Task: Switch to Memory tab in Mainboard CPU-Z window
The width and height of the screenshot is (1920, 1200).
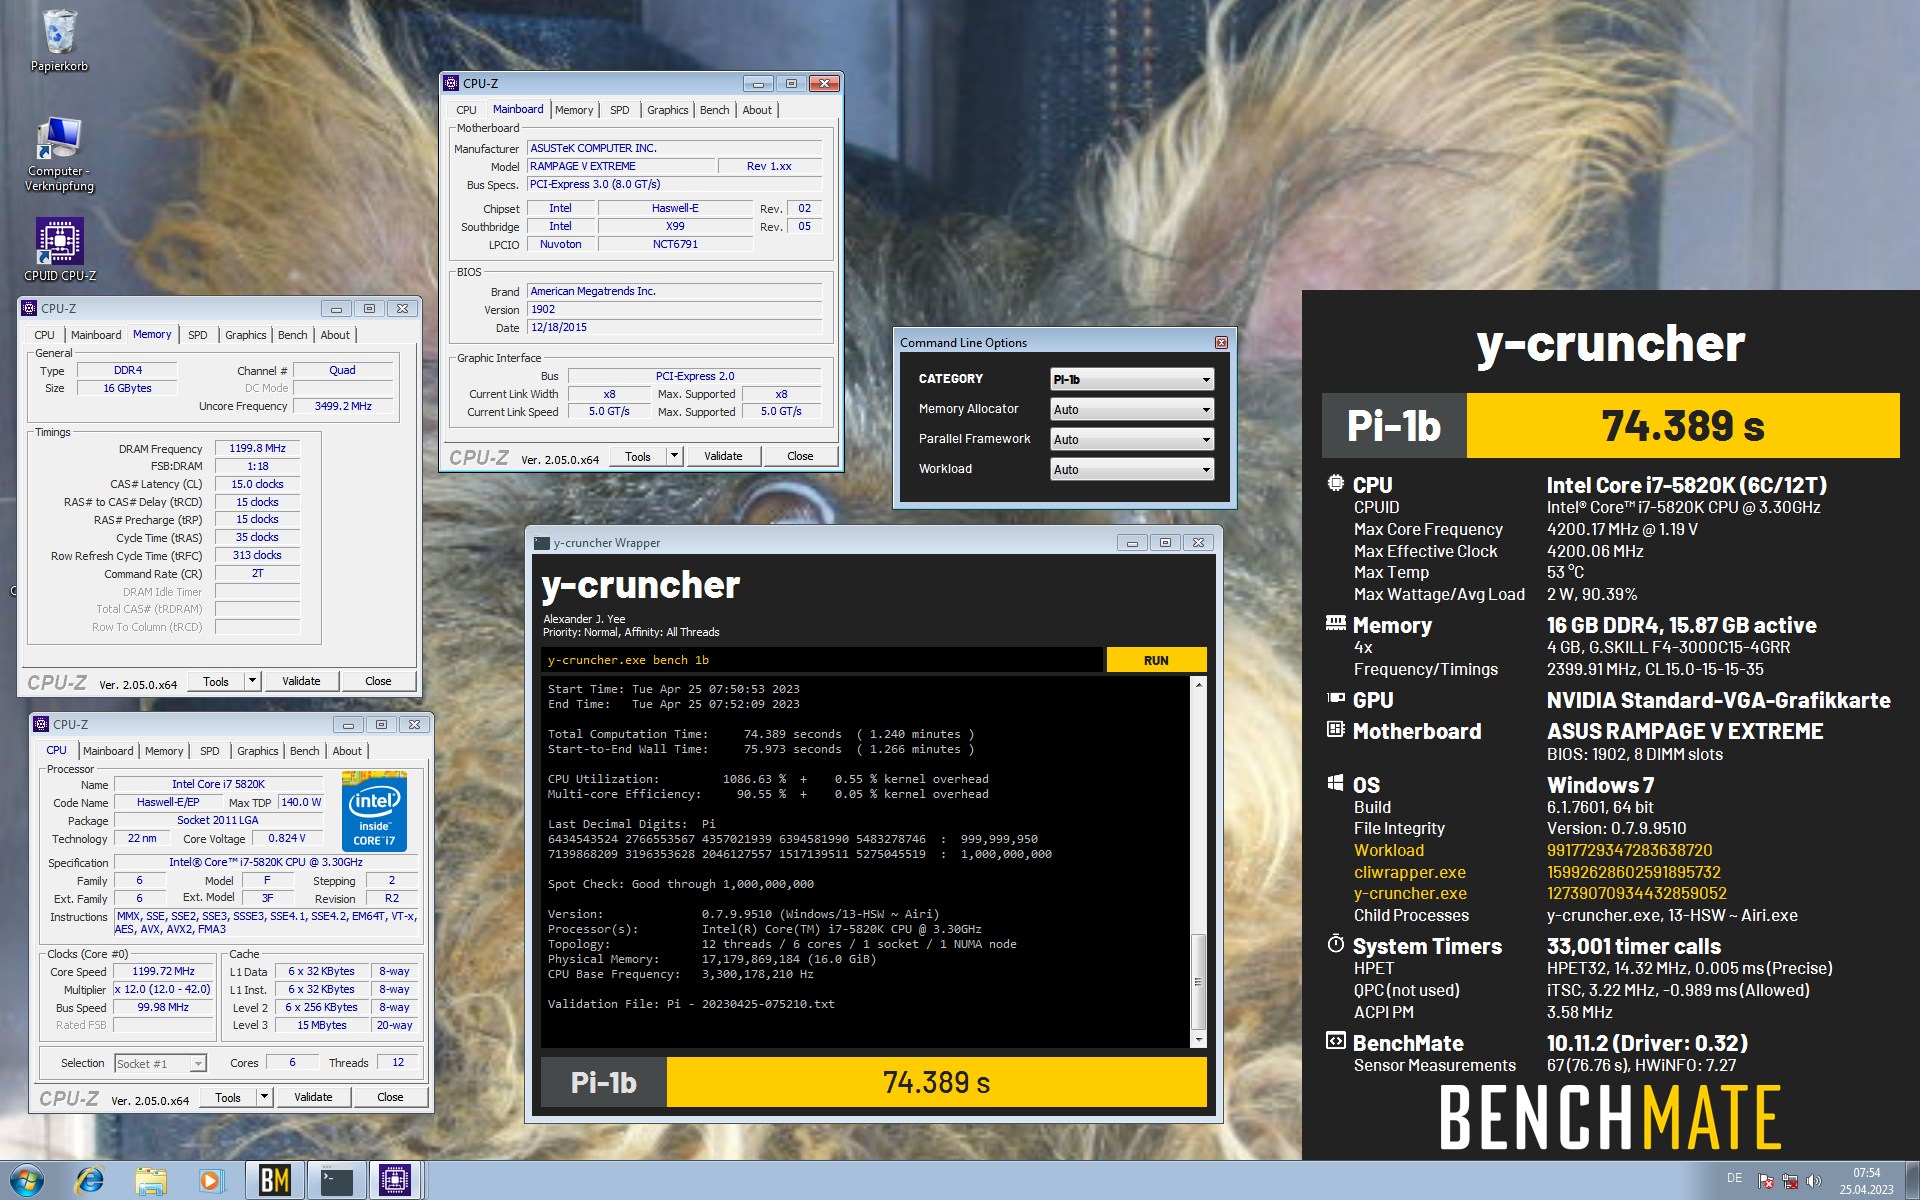Action: point(574,110)
